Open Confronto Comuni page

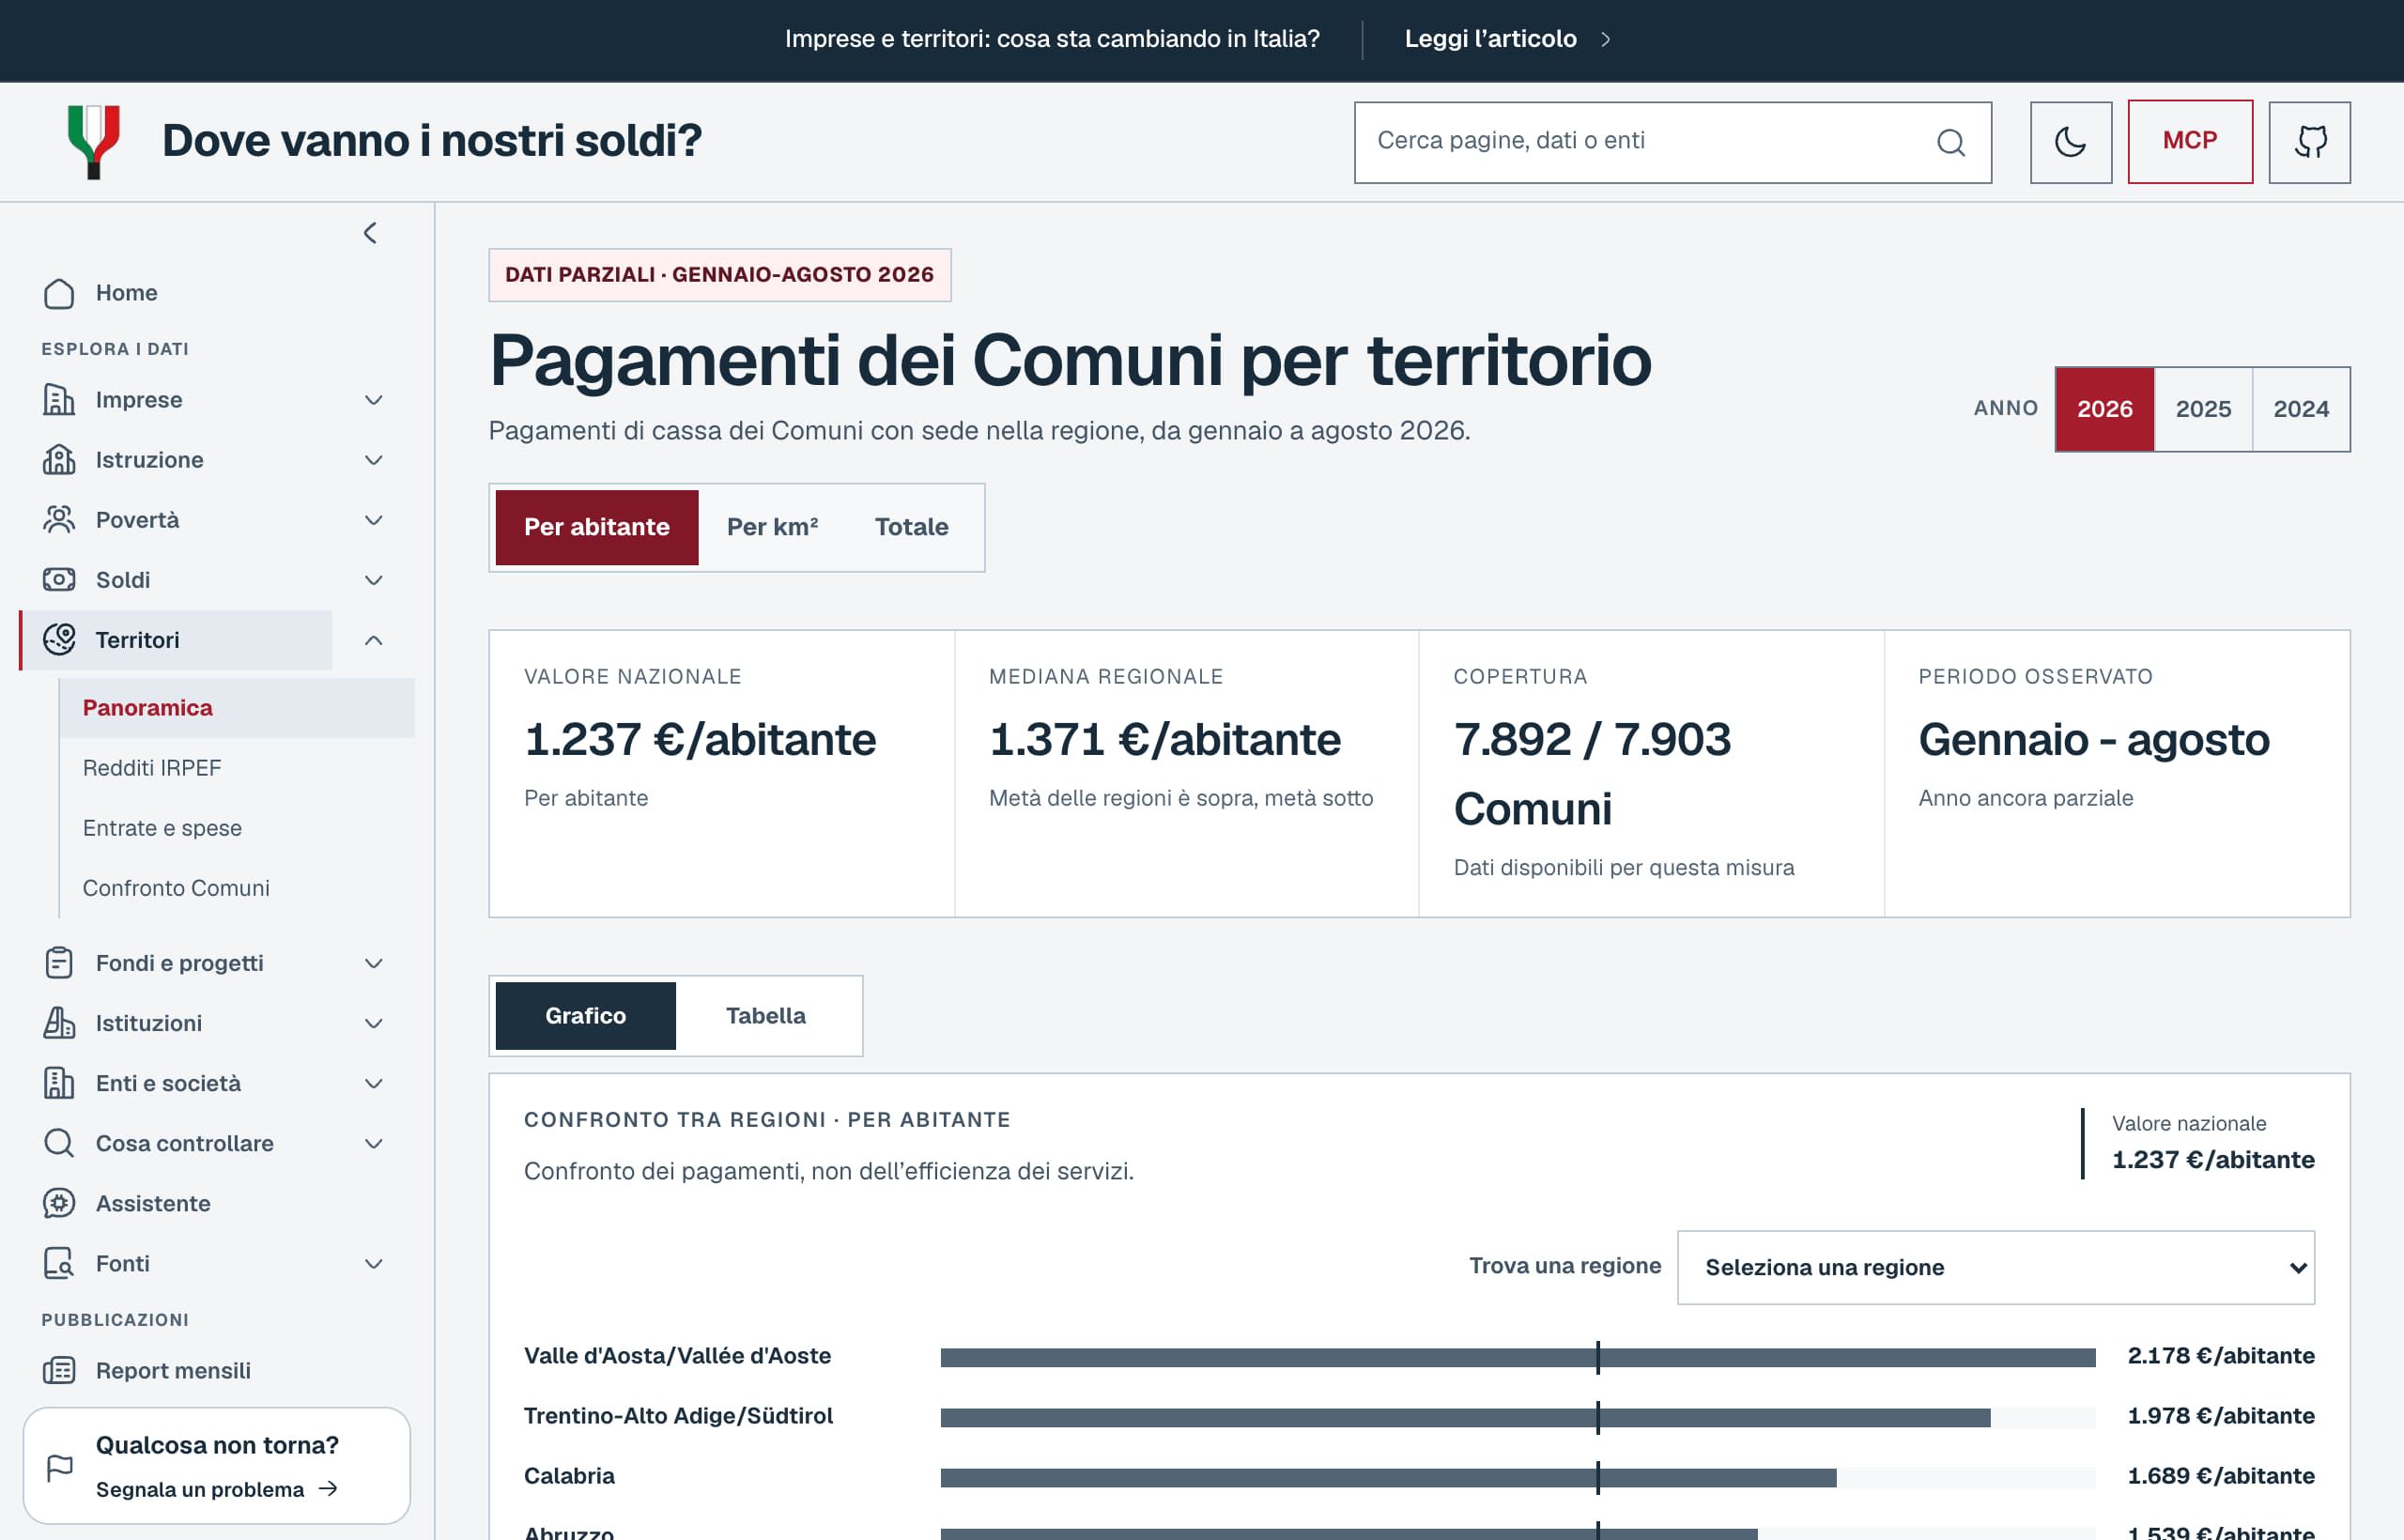click(176, 888)
